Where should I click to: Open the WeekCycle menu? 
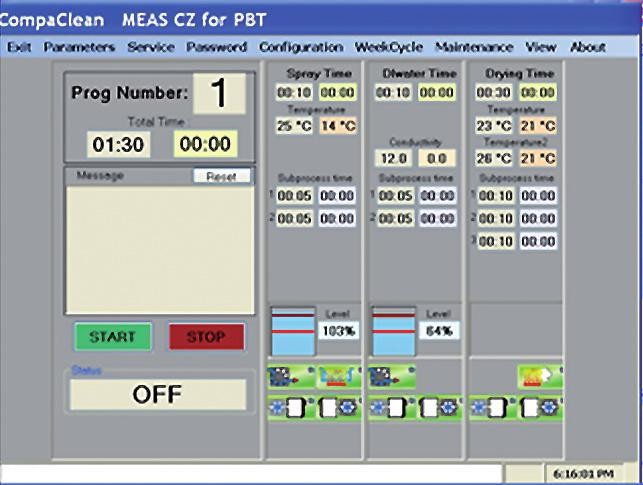click(388, 47)
